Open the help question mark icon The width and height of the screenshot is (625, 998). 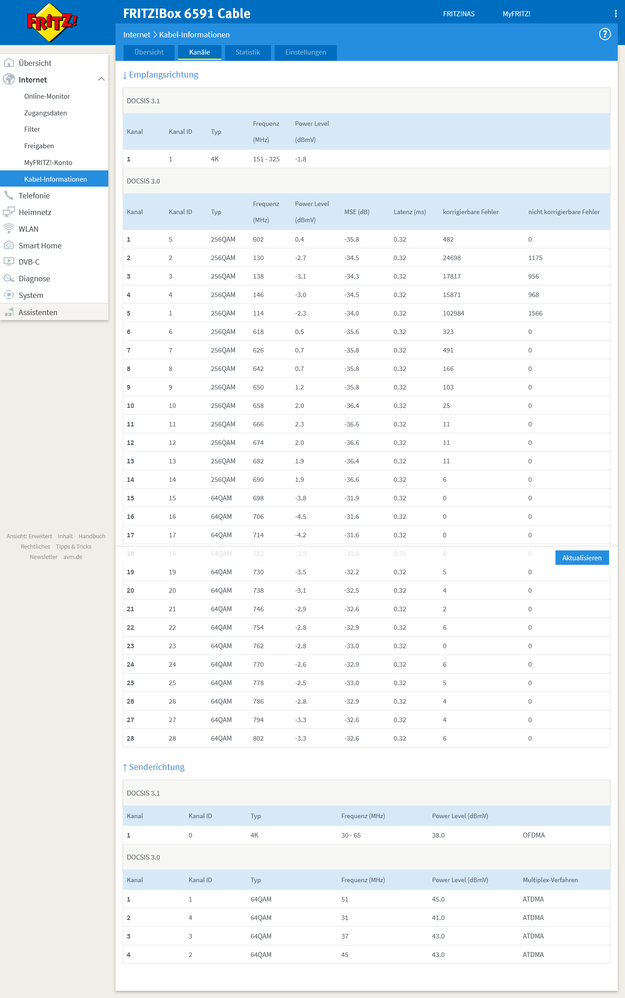point(605,34)
